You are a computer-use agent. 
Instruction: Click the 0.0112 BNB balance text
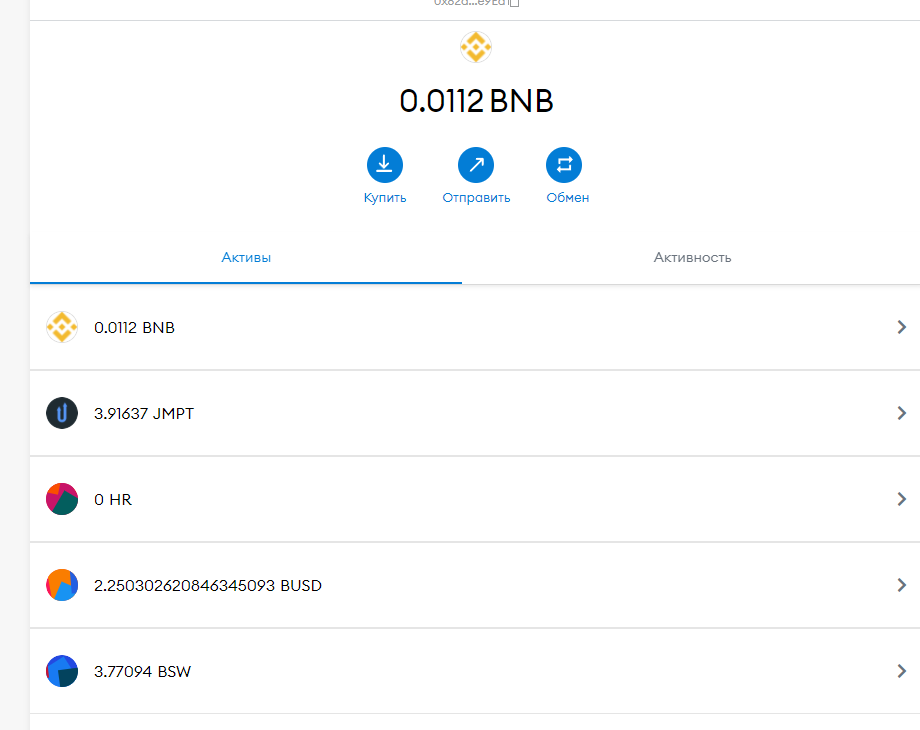coord(476,100)
